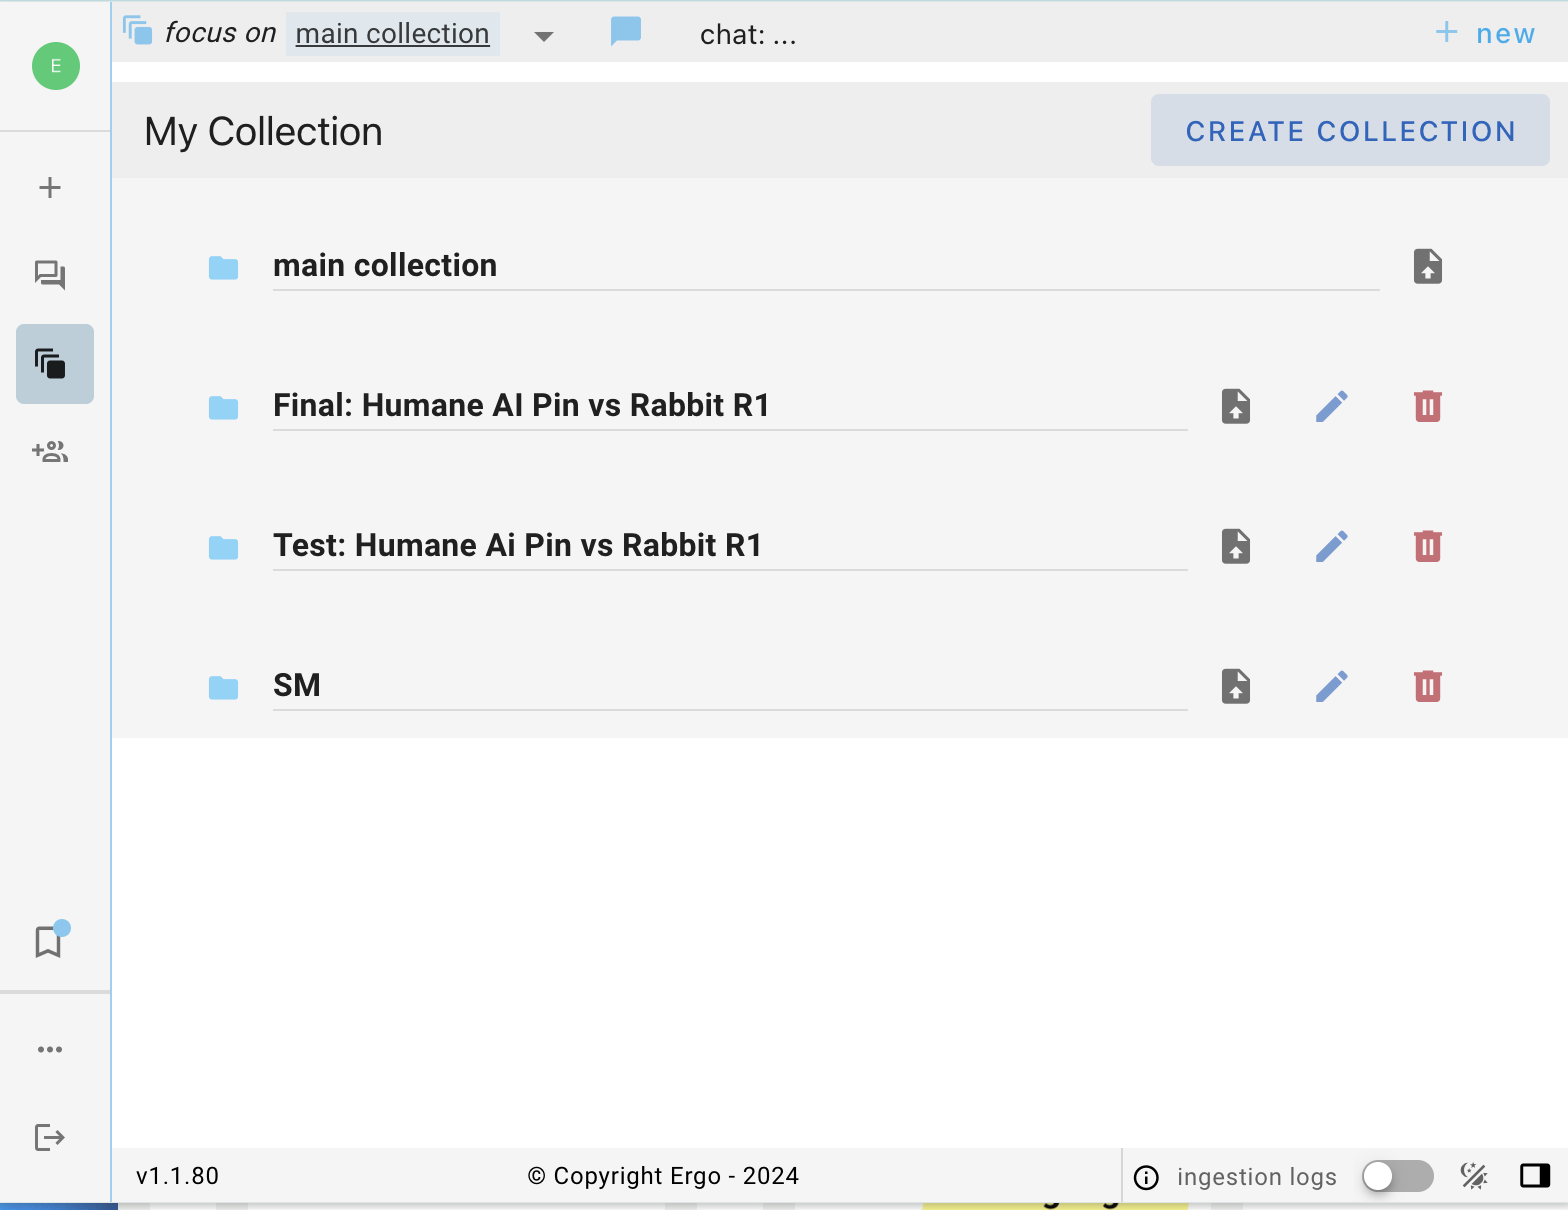Open the main collection focus selector

(x=393, y=34)
